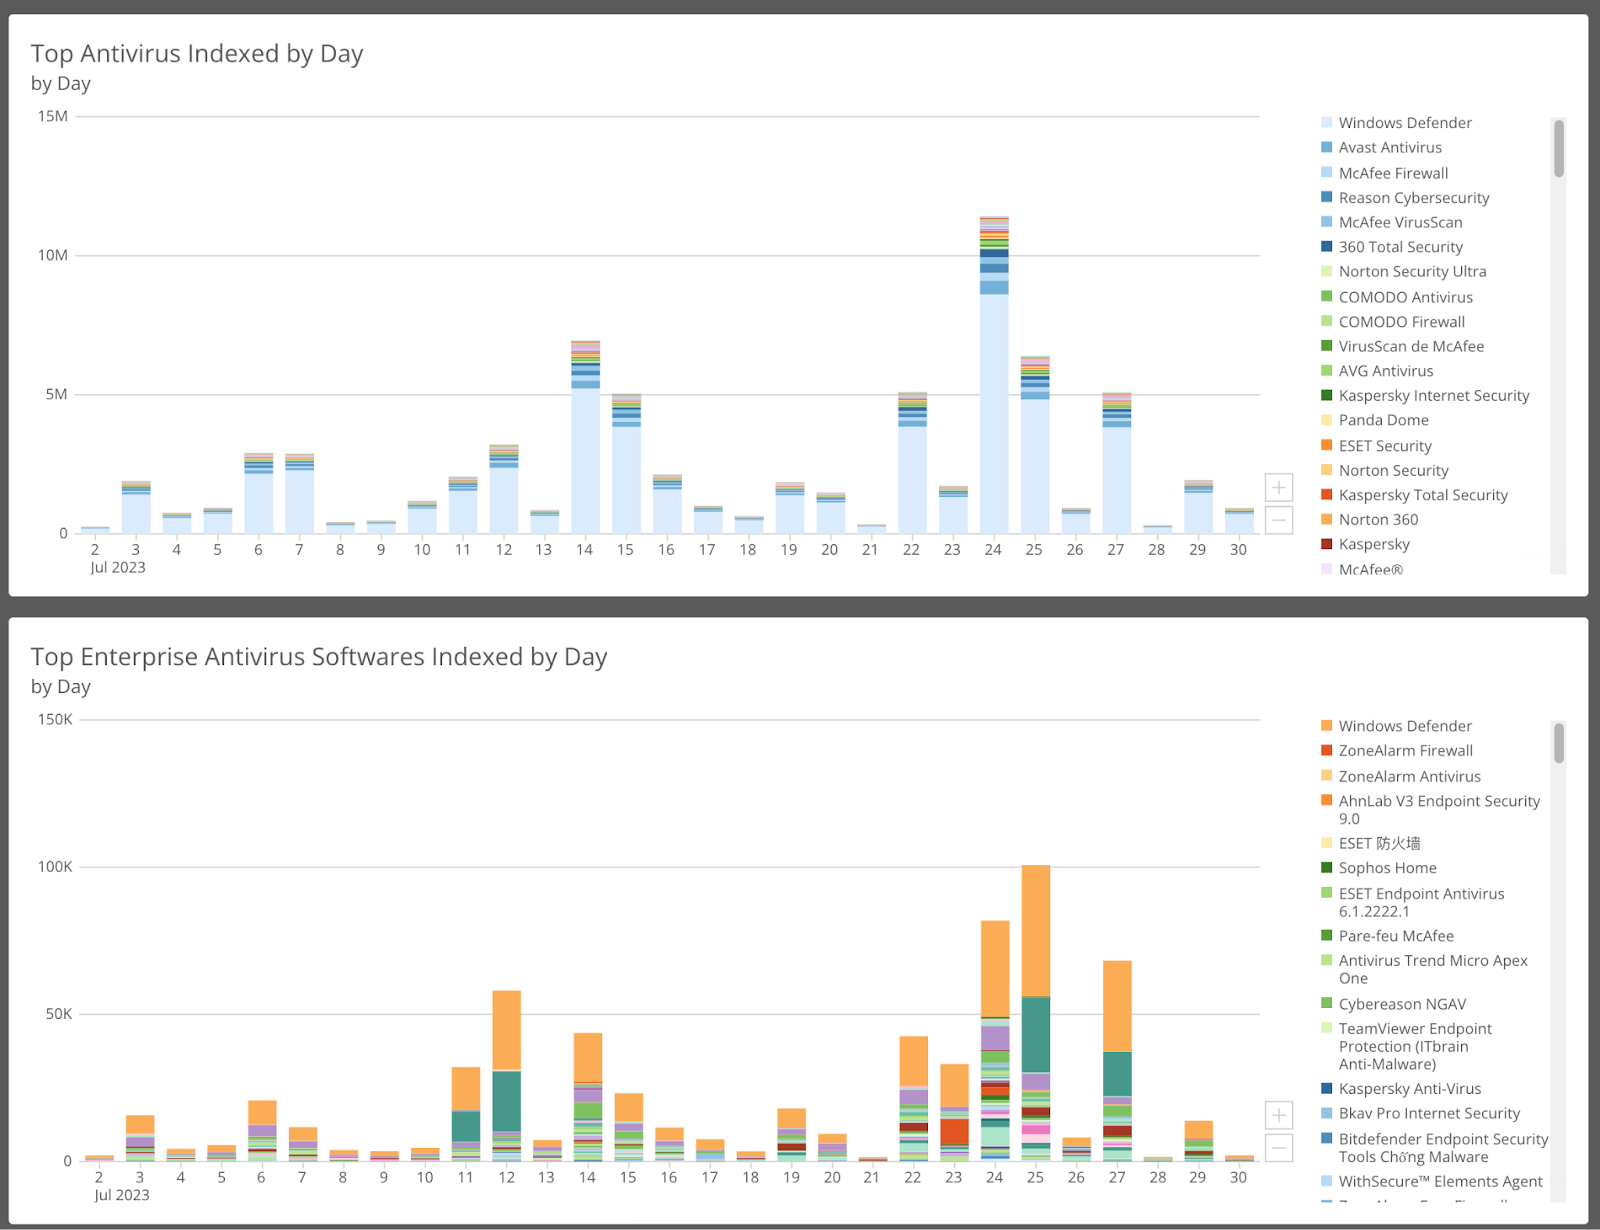The width and height of the screenshot is (1600, 1230).
Task: Select ZoneAlarm Antivirus legend entry
Action: coord(1400,776)
